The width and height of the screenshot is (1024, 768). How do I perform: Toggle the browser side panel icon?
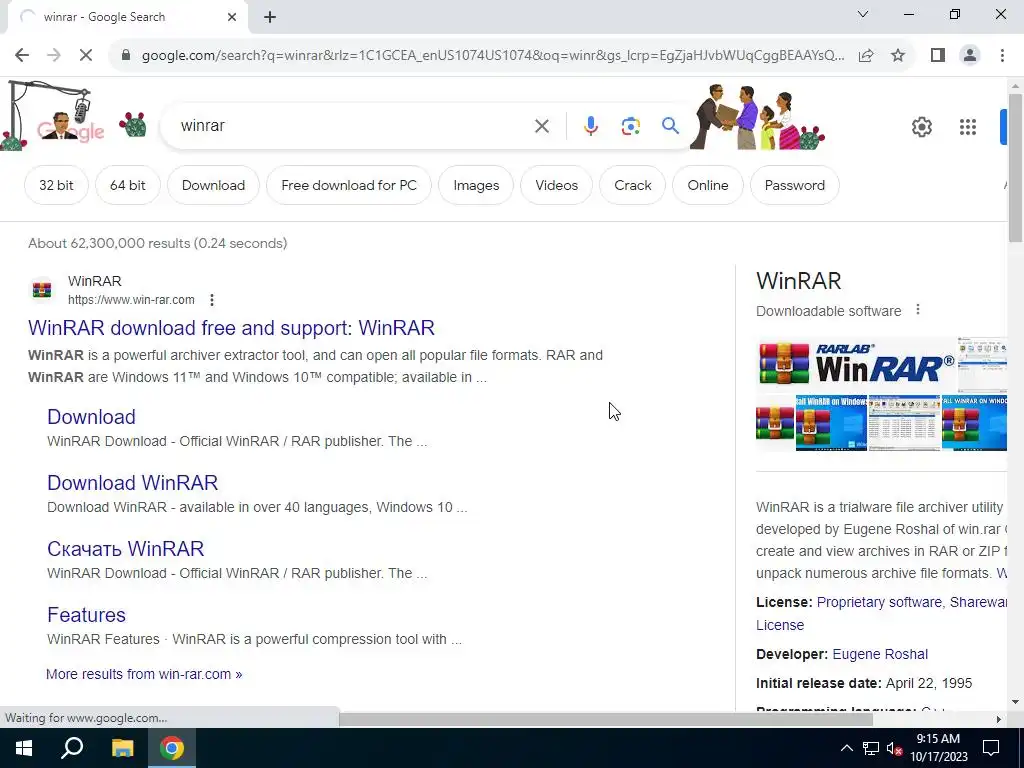938,56
